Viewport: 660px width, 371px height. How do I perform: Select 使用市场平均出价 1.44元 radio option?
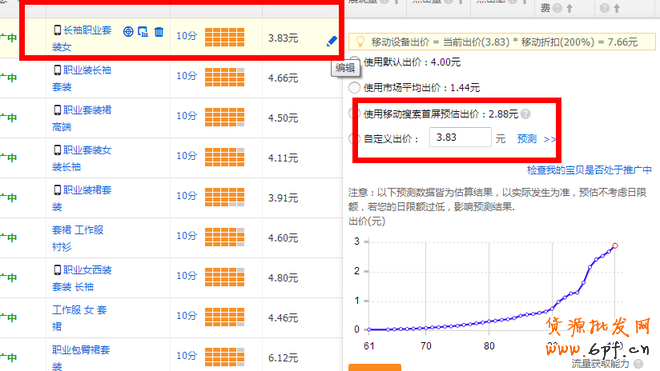click(x=354, y=88)
